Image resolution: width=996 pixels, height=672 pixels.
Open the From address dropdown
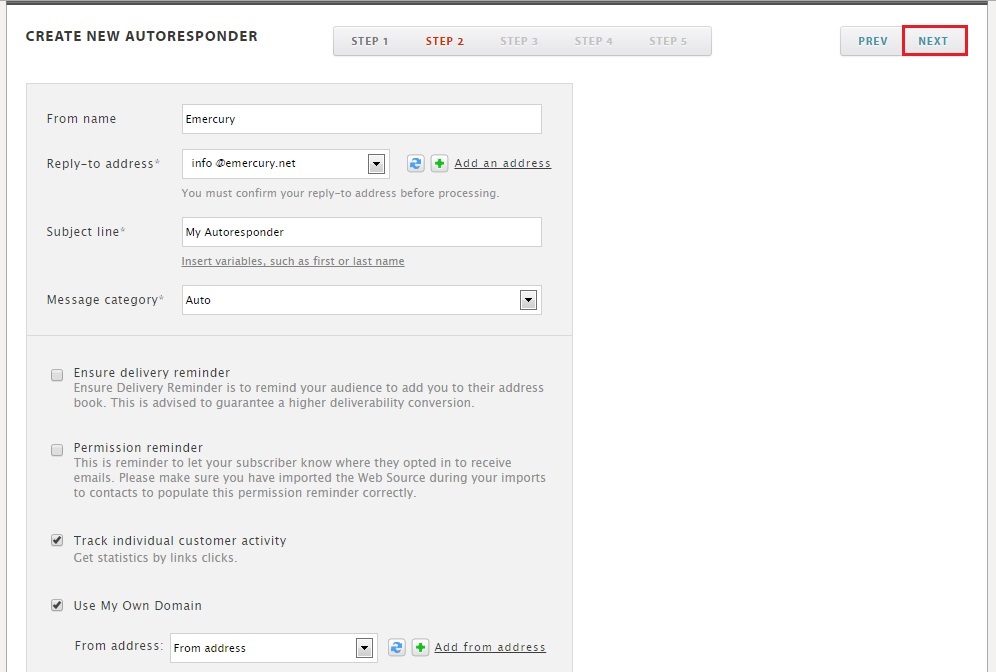364,648
